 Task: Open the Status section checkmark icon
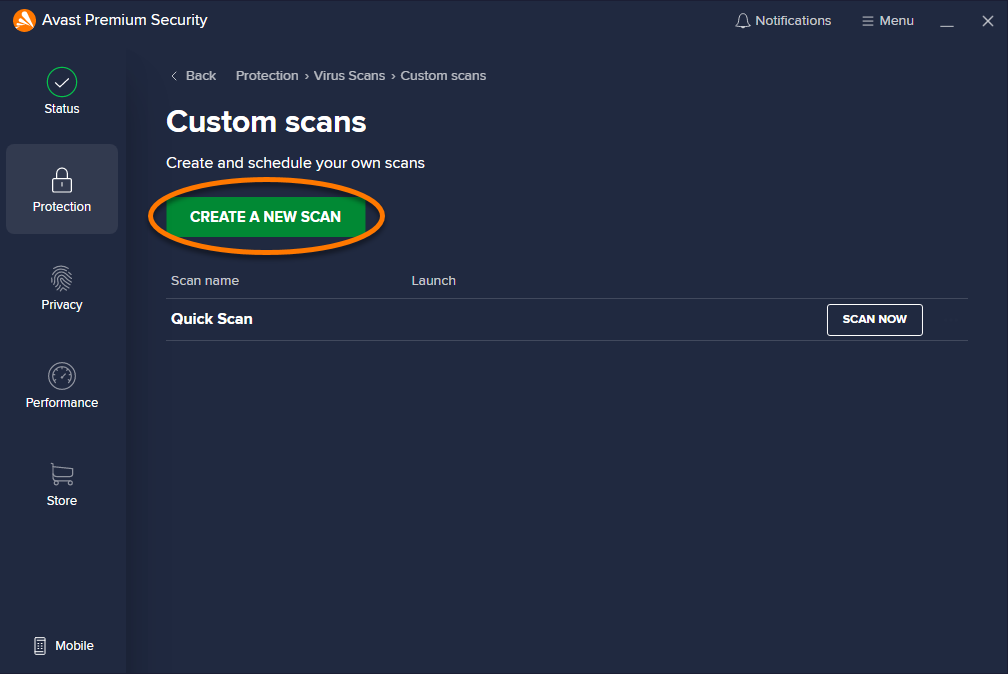click(62, 82)
